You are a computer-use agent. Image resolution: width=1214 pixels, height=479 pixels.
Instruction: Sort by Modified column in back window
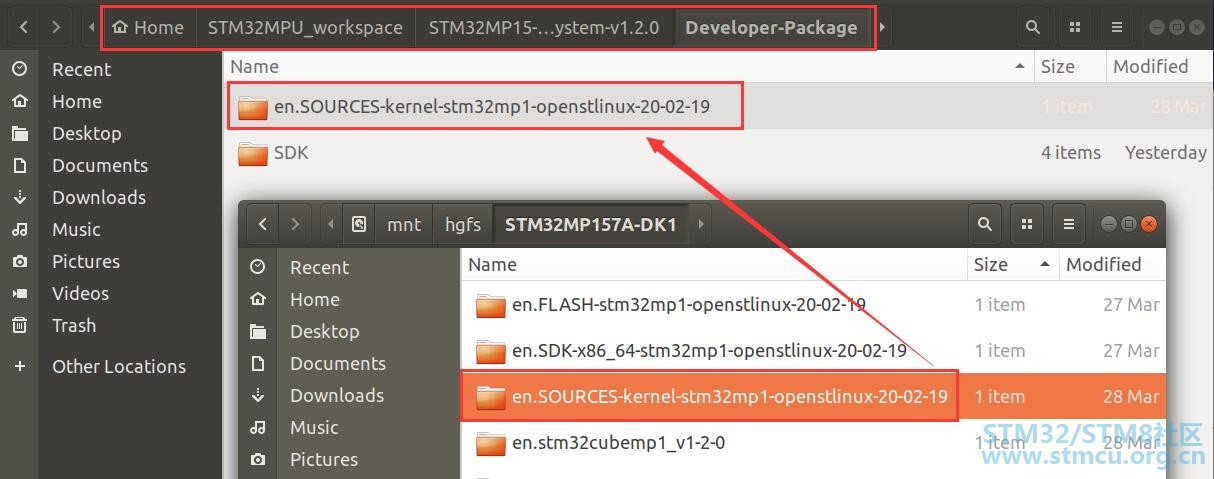pos(1159,67)
